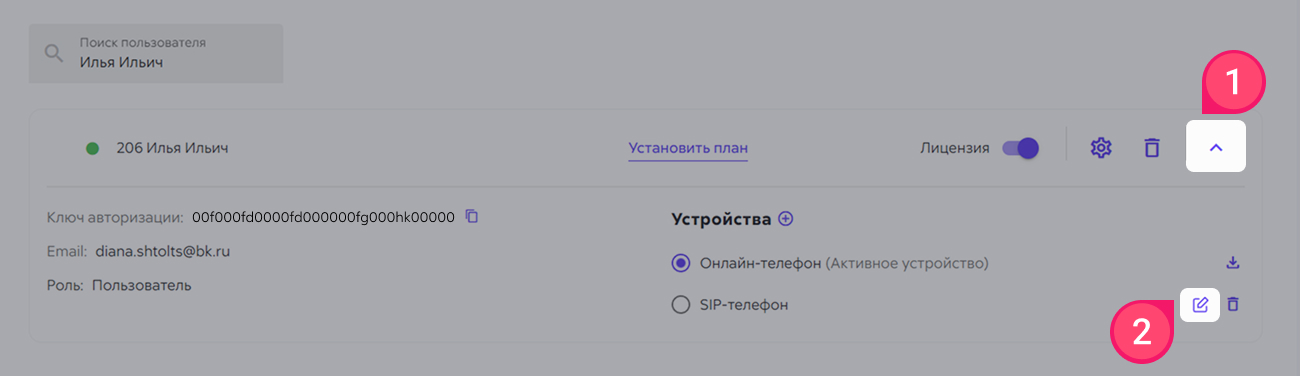The image size is (1300, 376).
Task: Select the Онлайн-телефон radio button
Action: [x=681, y=263]
